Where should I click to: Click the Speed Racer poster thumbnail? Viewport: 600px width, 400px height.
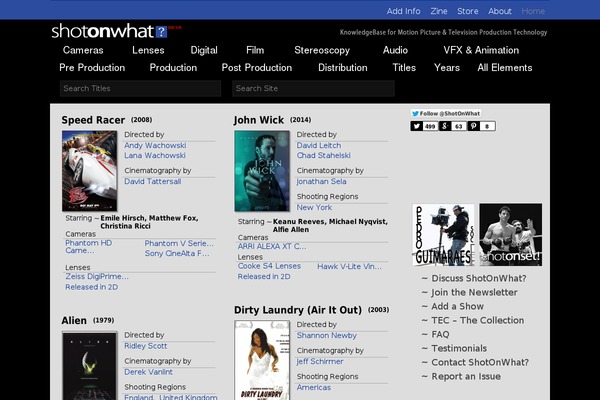click(x=90, y=171)
